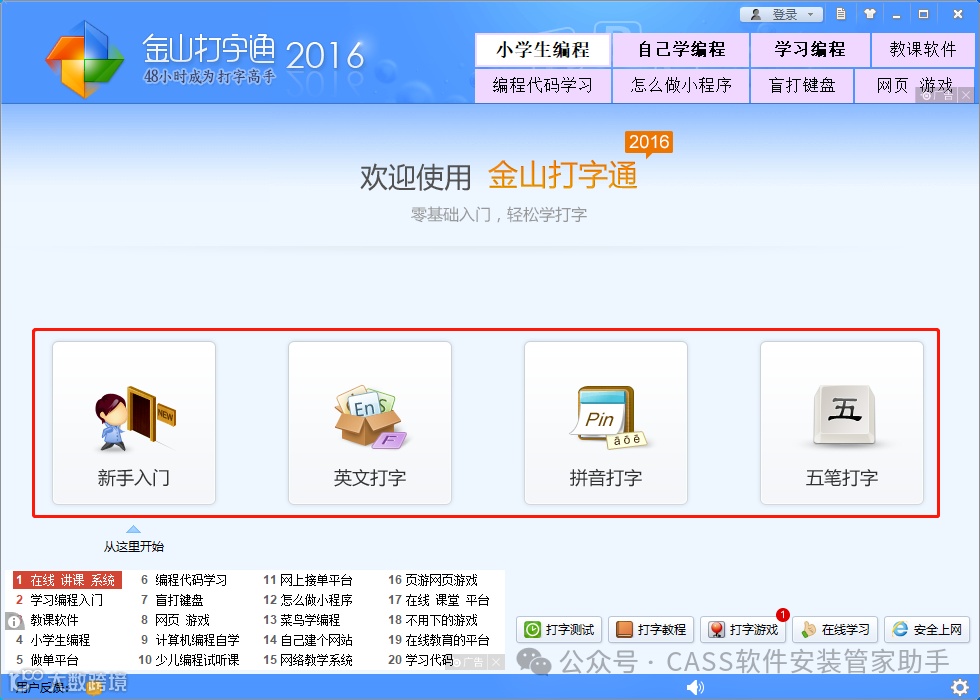The width and height of the screenshot is (980, 700).
Task: Click list item 4 小学生编程
Action: coord(54,640)
